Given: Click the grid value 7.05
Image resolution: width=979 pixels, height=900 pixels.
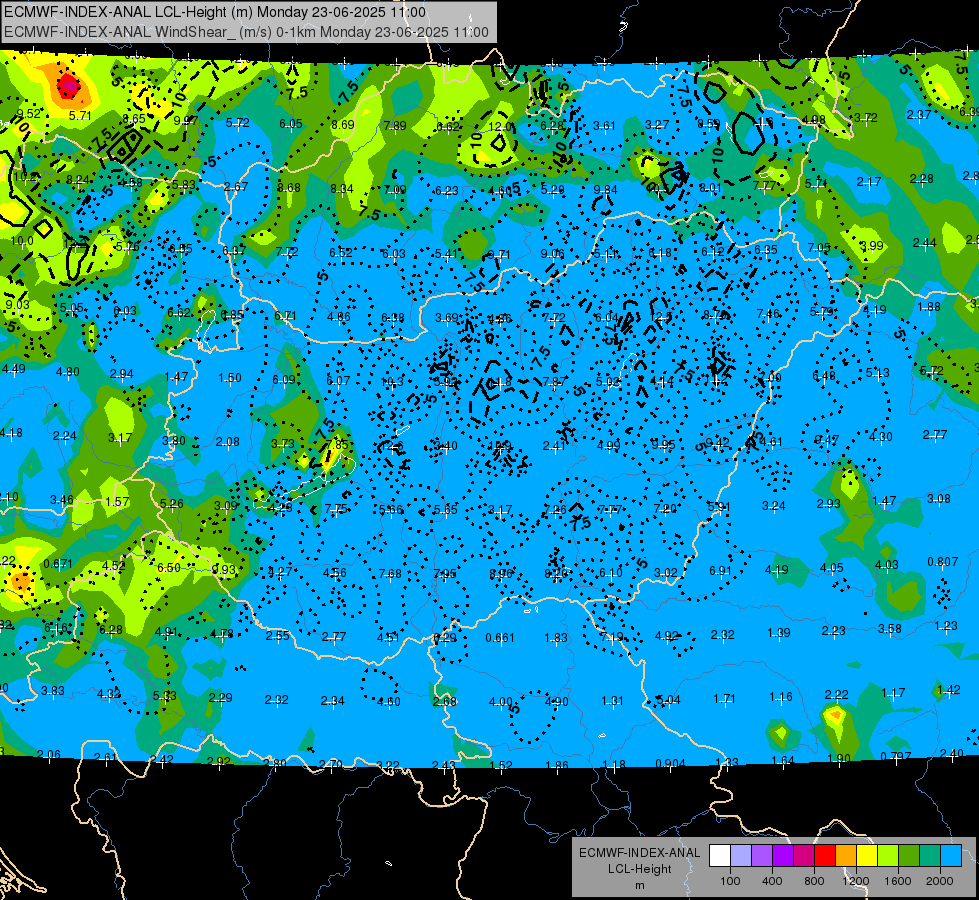Looking at the screenshot, I should pos(819,248).
